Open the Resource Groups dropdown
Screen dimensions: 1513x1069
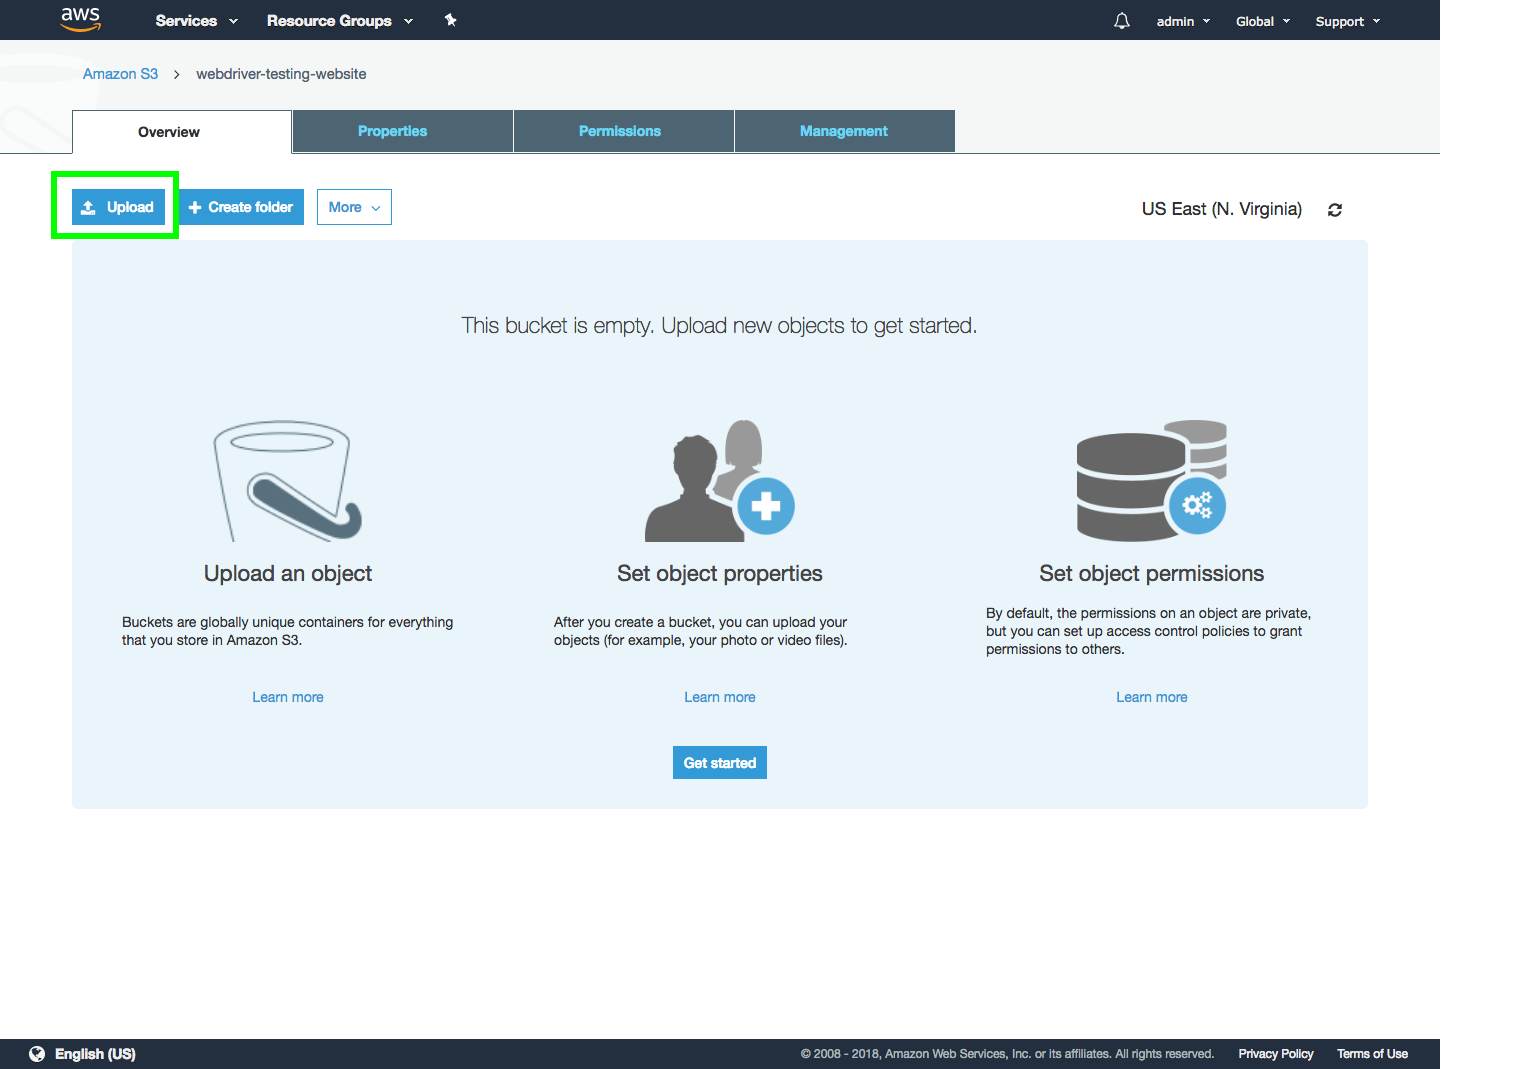point(339,21)
